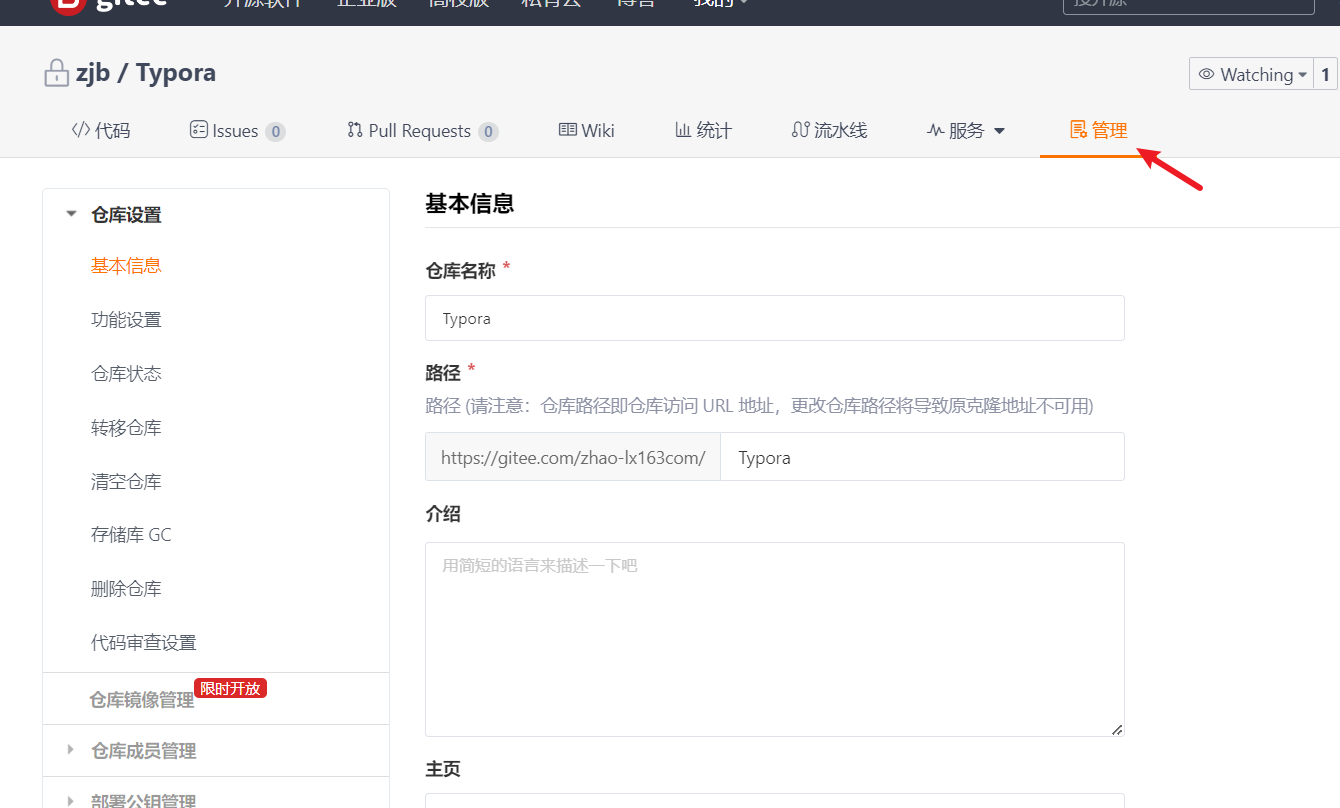Expand the 仓库成员管理 section
The height and width of the screenshot is (808, 1340).
pyautogui.click(x=69, y=750)
